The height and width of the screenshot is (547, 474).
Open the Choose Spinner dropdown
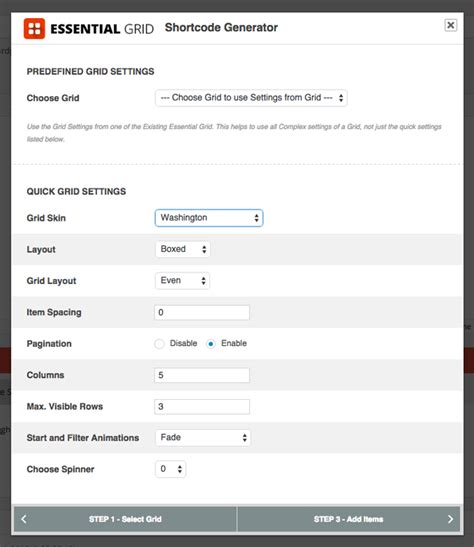click(x=170, y=469)
